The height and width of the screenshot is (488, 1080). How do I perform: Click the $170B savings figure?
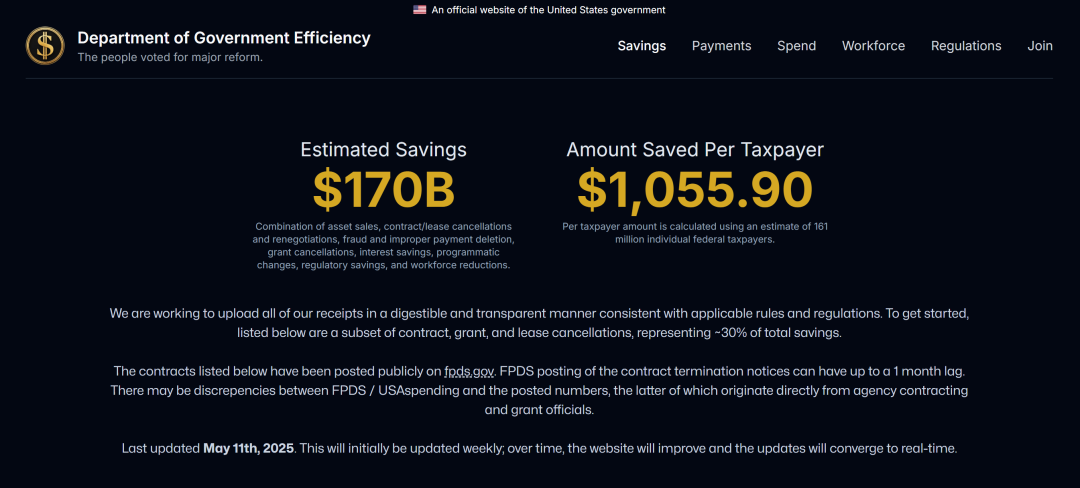pyautogui.click(x=384, y=190)
